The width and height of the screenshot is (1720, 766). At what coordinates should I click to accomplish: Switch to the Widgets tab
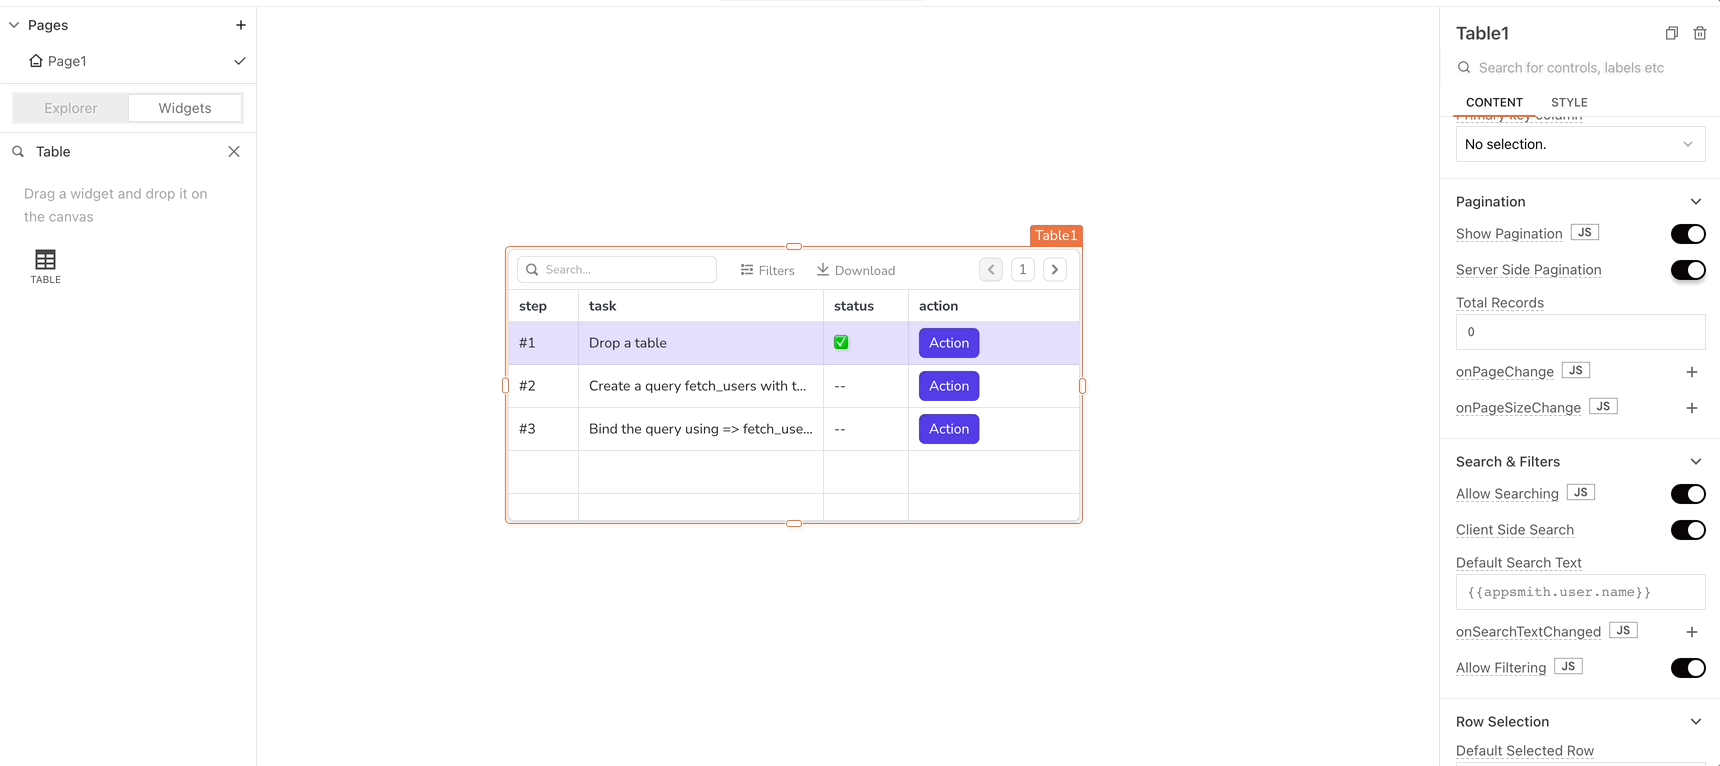[x=185, y=108]
